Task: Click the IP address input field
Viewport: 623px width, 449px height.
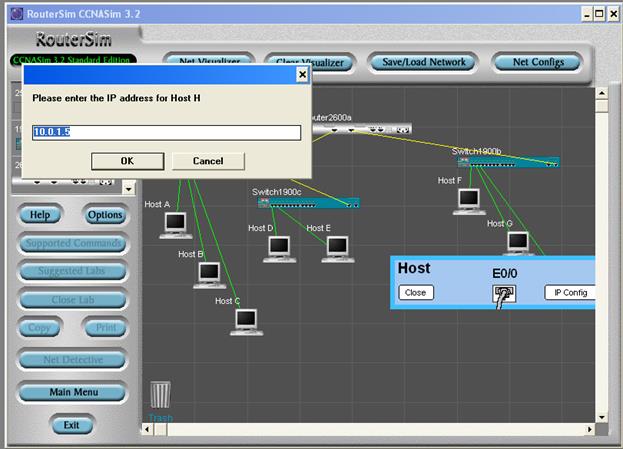Action: coord(166,133)
